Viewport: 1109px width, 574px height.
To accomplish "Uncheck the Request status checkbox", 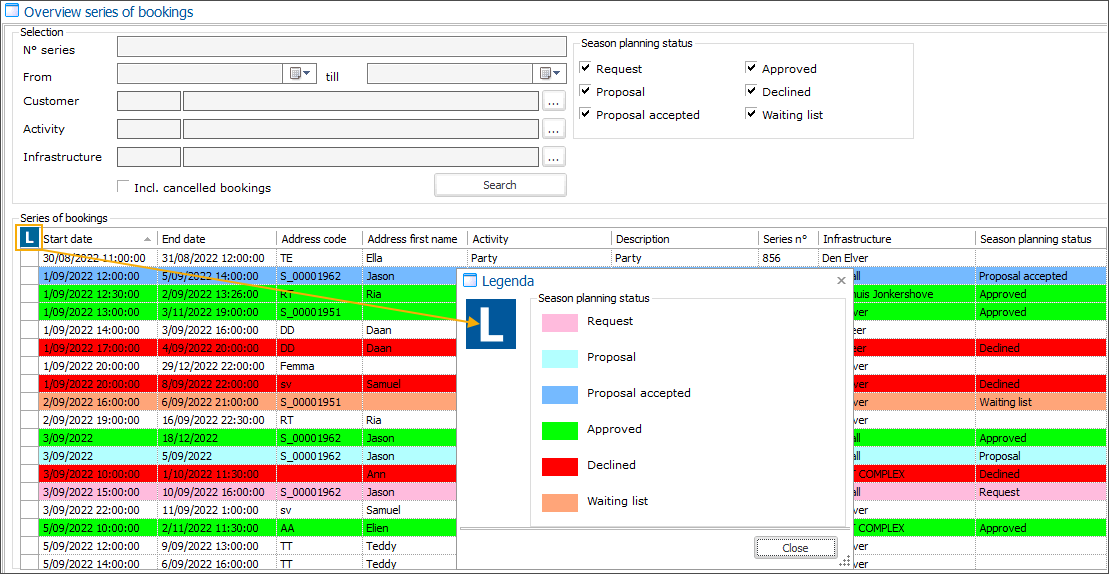I will pyautogui.click(x=585, y=69).
